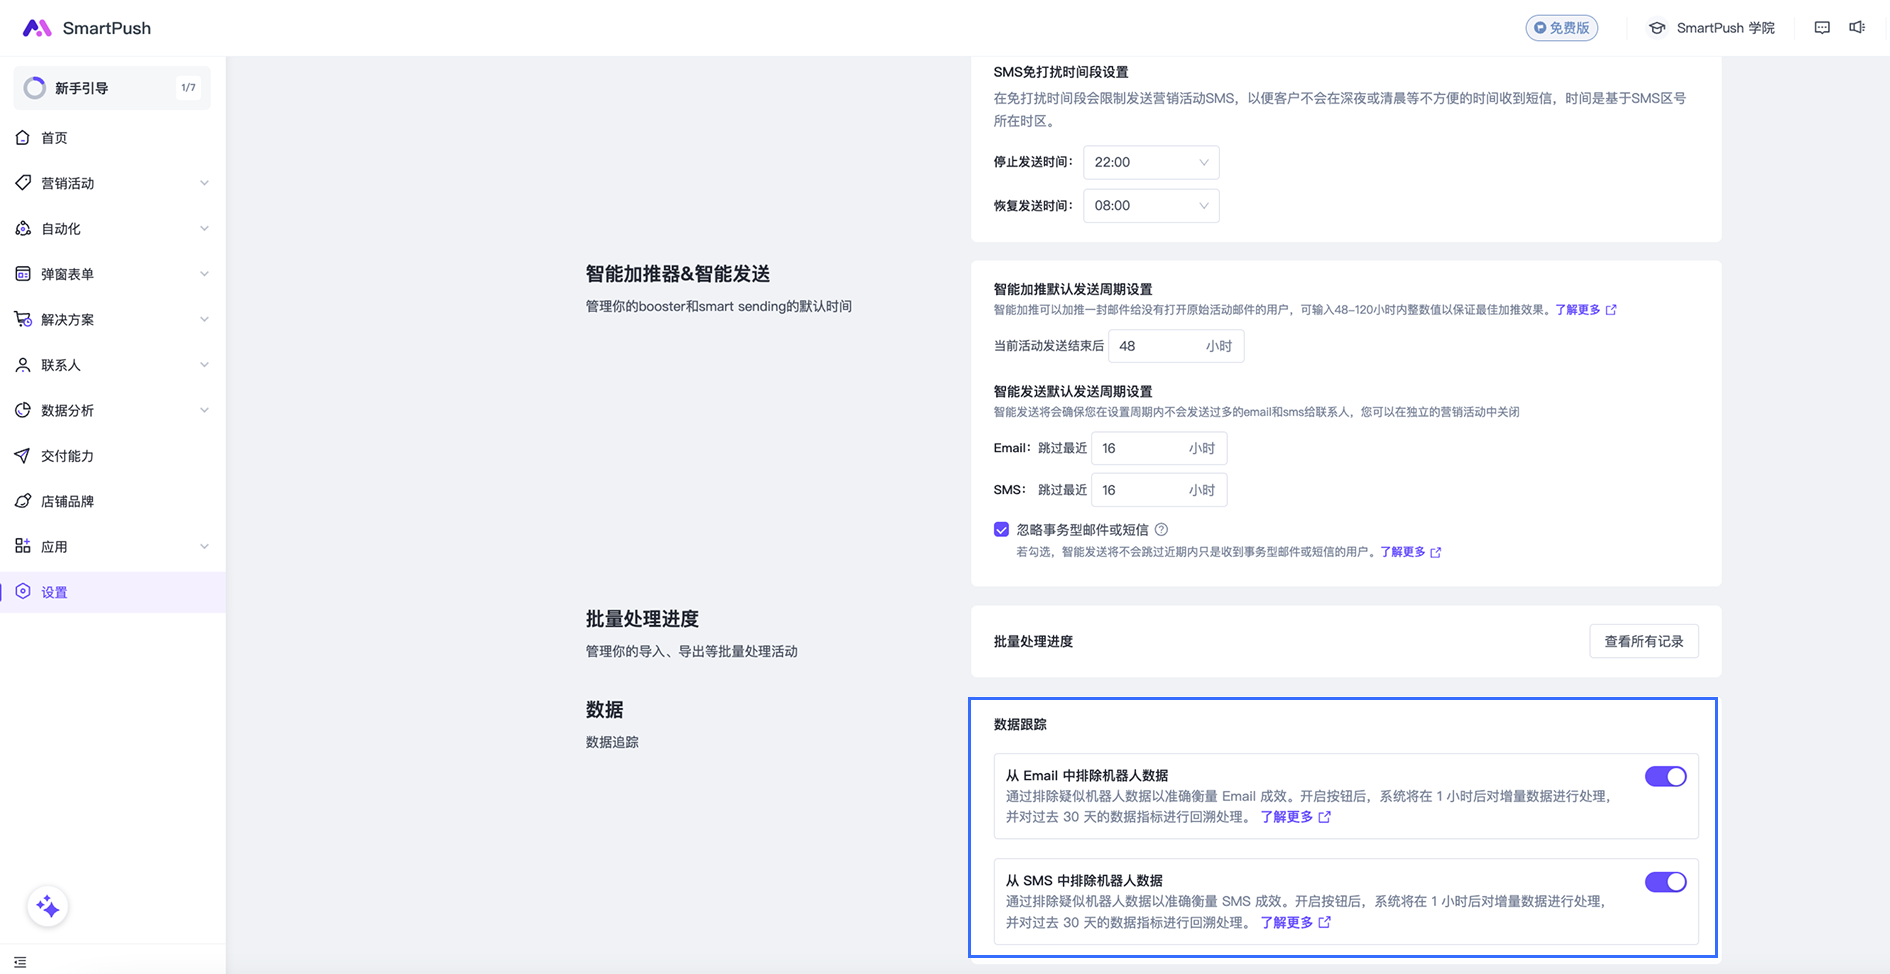This screenshot has height=974, width=1890.
Task: Open the message icon in top bar
Action: point(1822,28)
